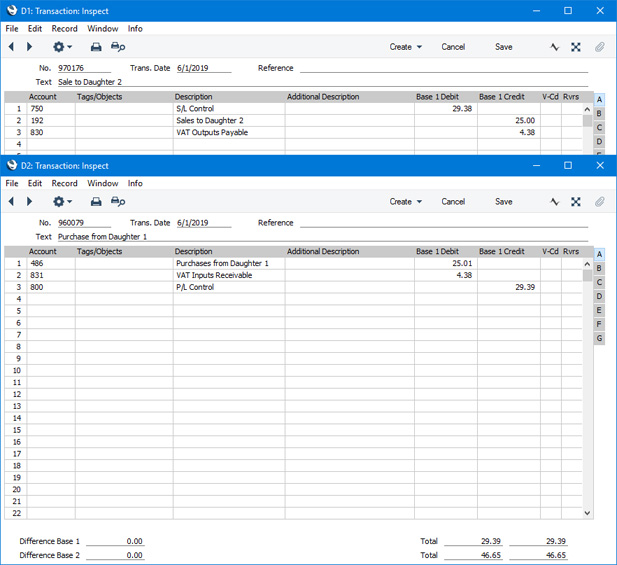Open File menu in D1 window

[x=12, y=29]
